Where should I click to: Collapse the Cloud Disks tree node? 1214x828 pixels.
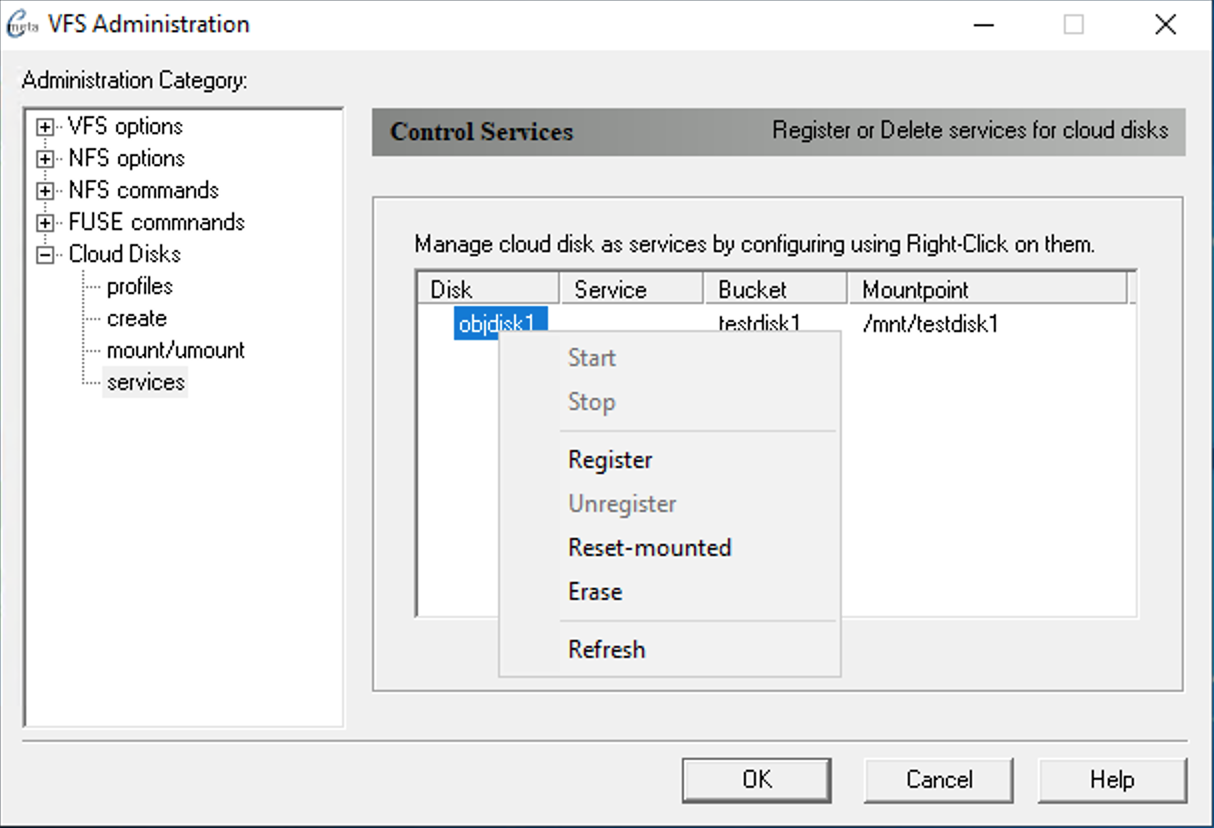[x=45, y=255]
